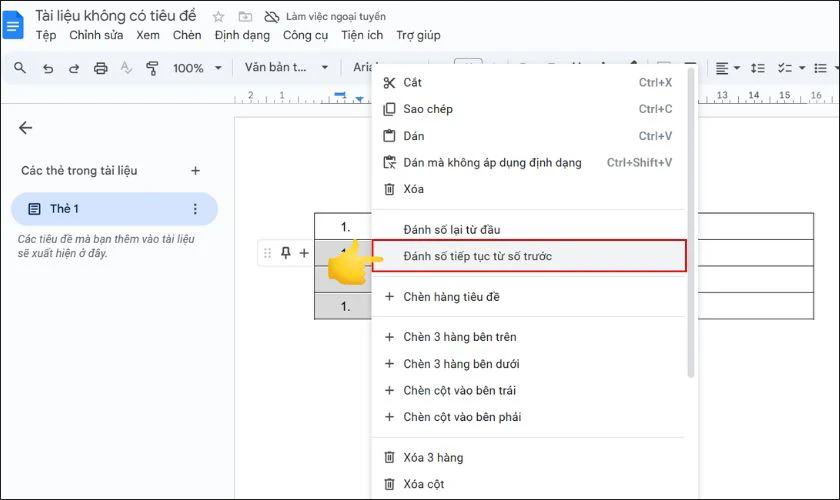
Task: Select Chèn 3 hàng bên dưới
Action: (528, 364)
